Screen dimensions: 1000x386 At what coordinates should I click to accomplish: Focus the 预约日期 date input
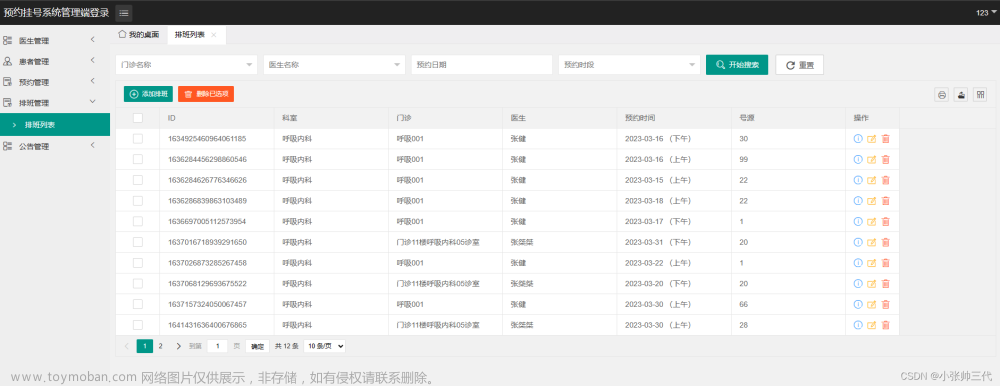[x=482, y=64]
